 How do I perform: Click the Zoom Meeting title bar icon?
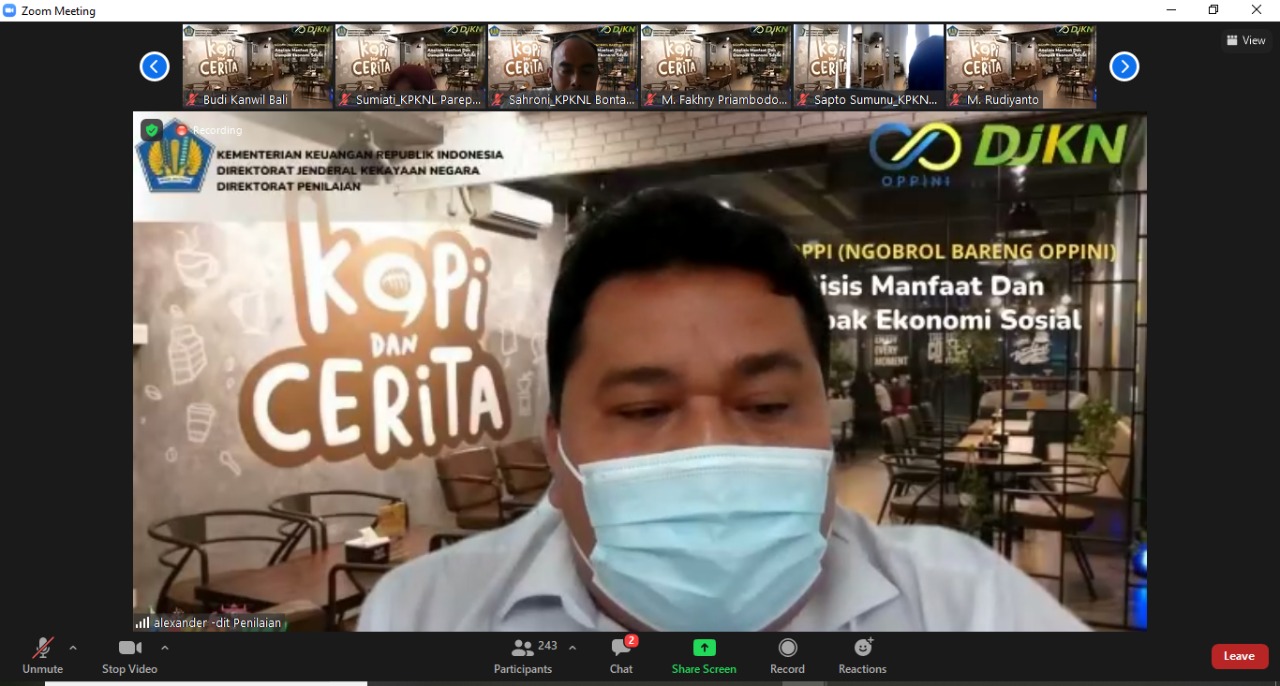tap(10, 10)
